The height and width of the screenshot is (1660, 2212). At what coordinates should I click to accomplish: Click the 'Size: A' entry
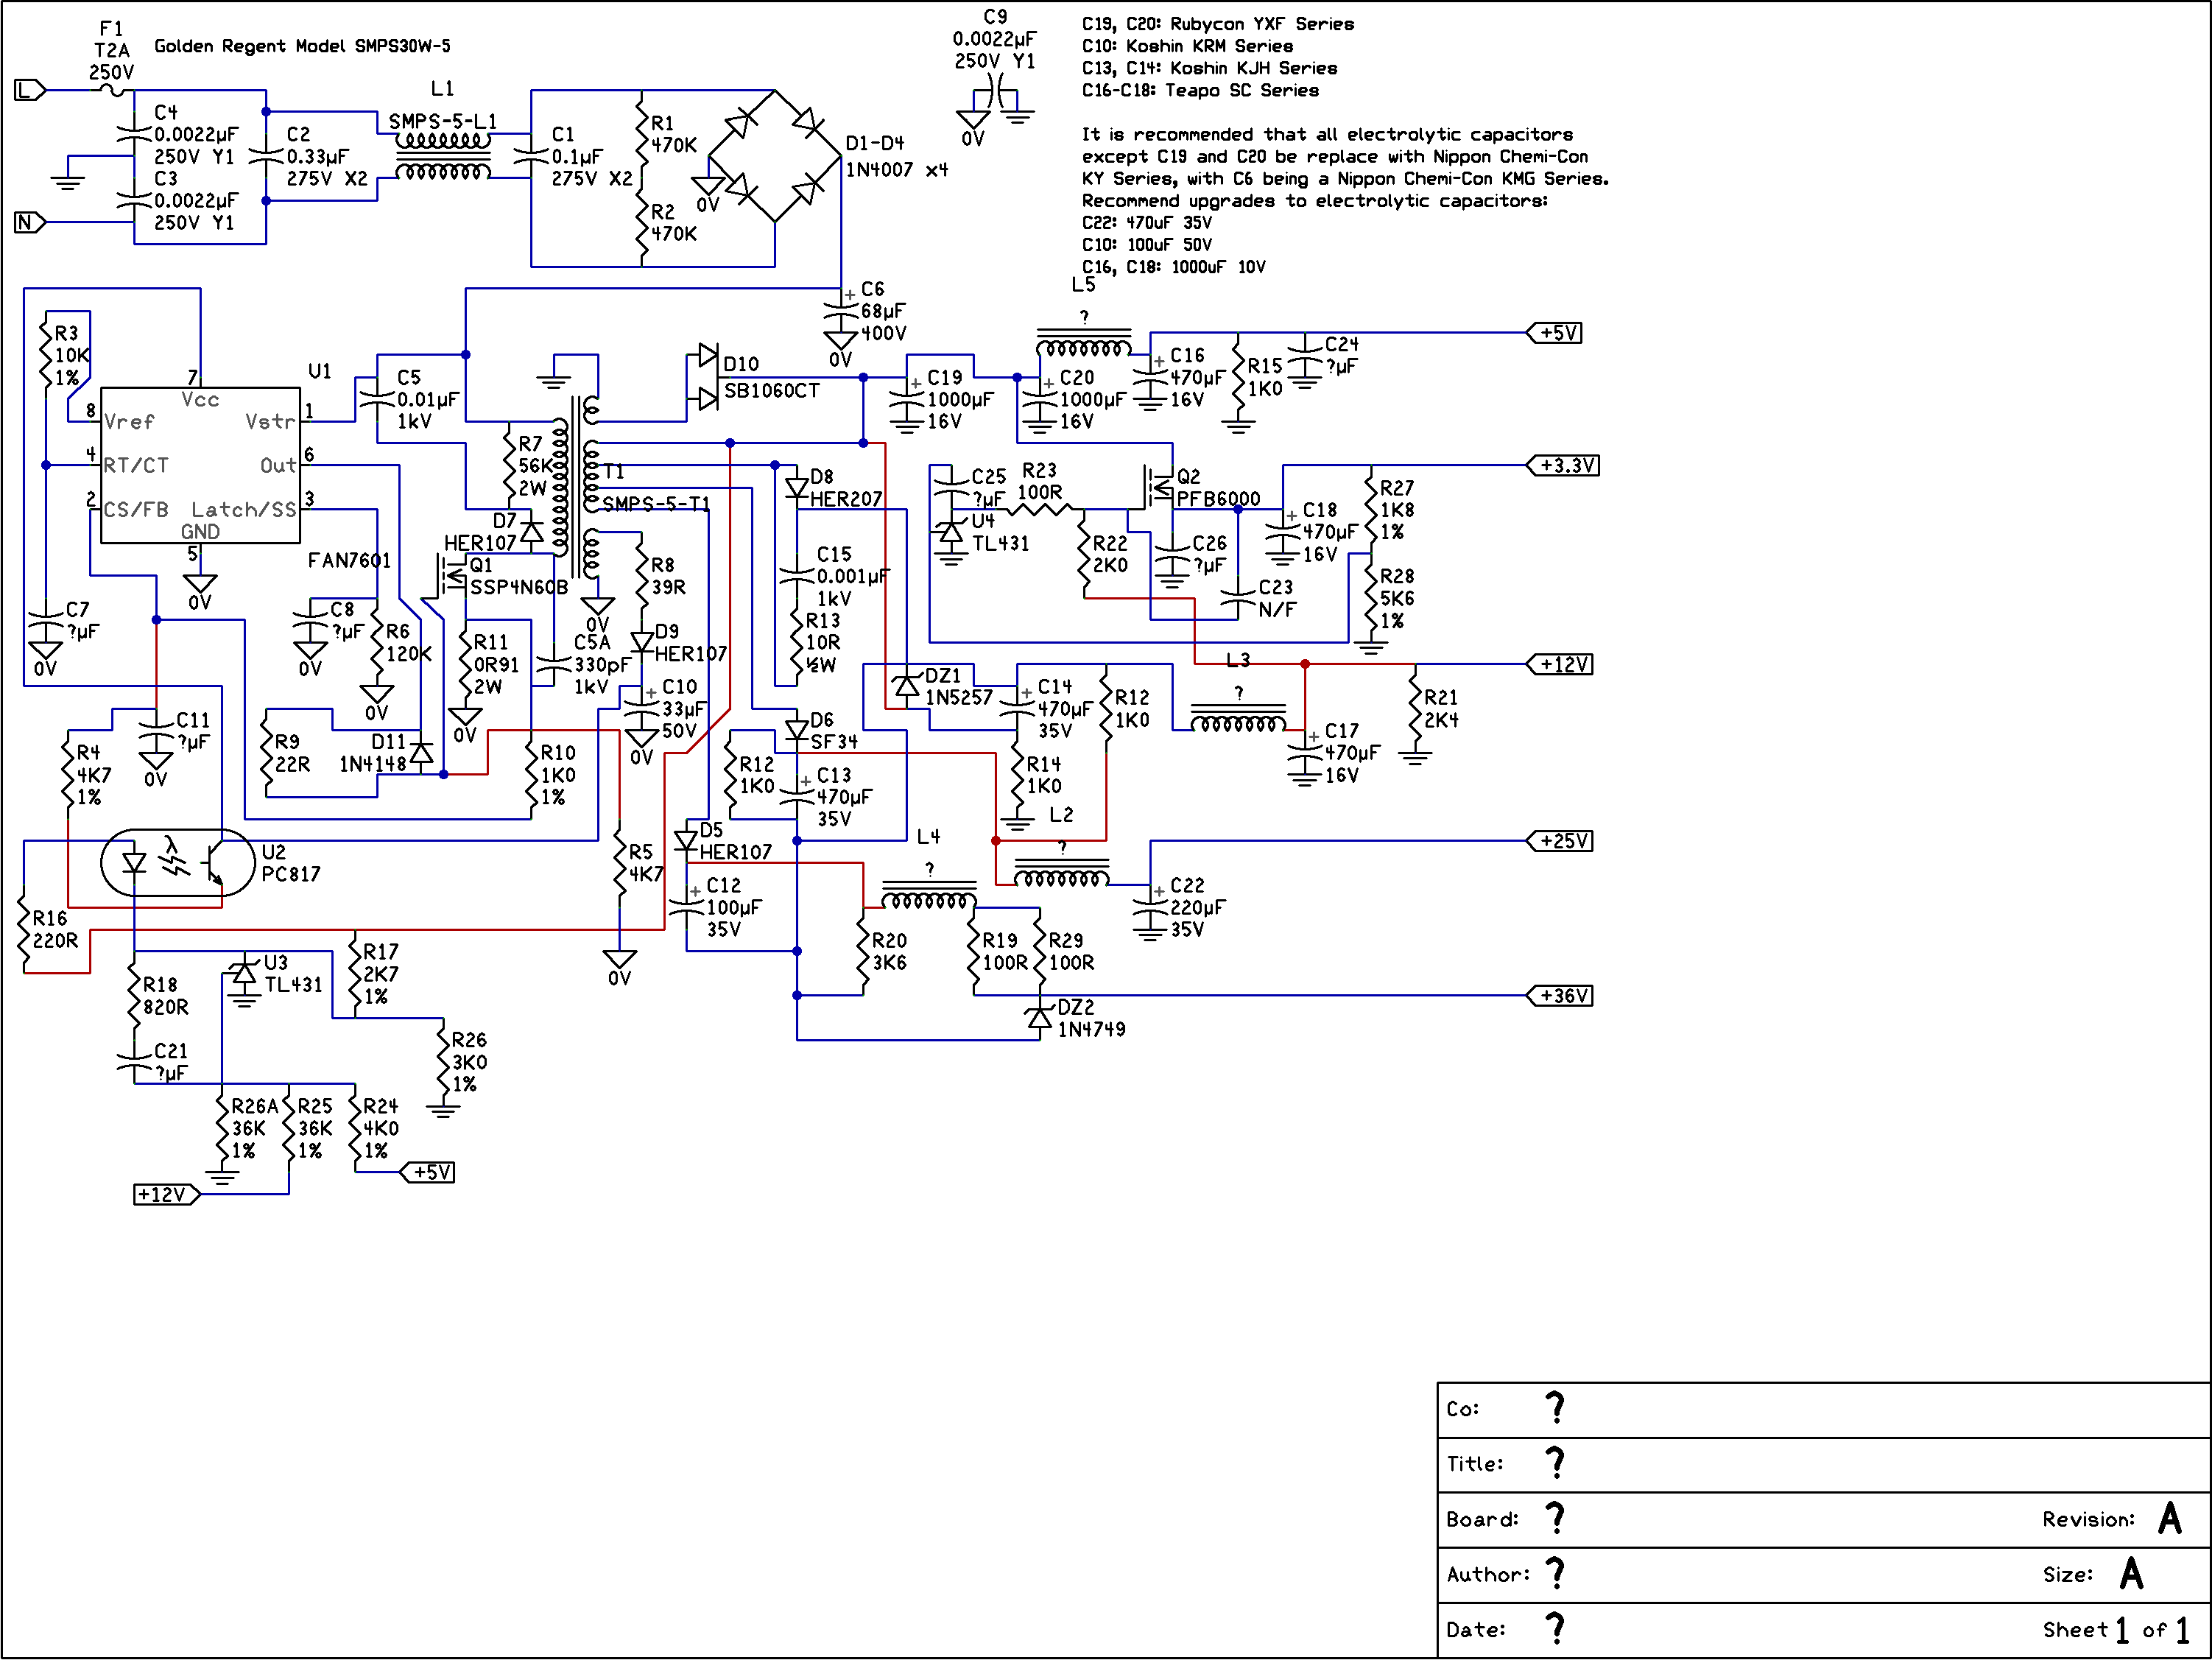2093,1574
